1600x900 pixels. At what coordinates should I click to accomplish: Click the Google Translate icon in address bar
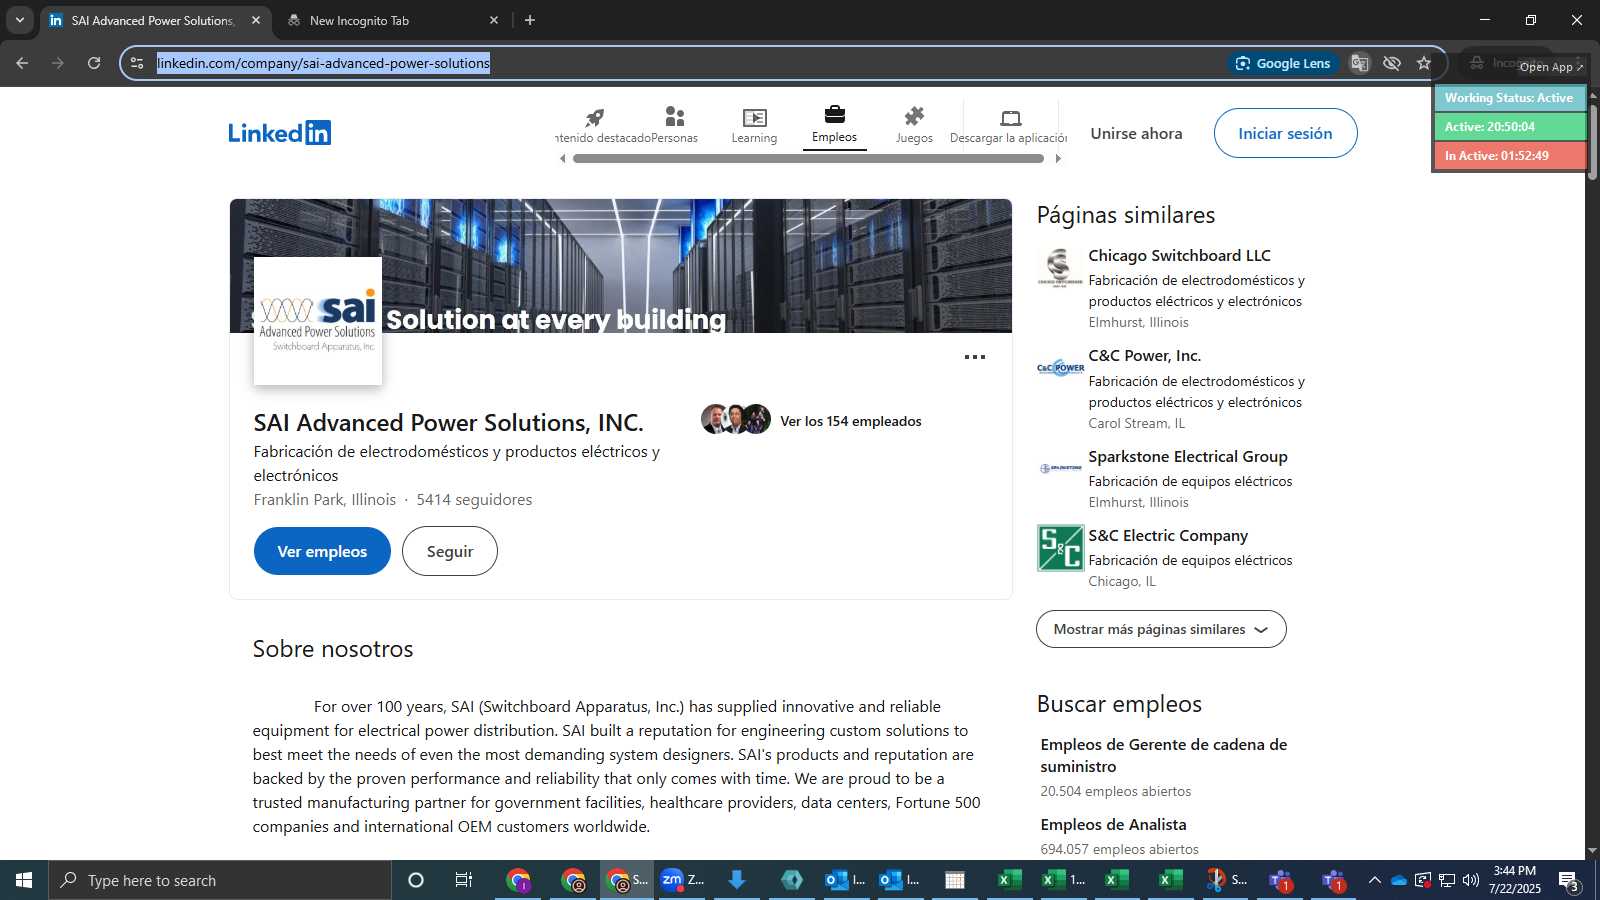click(x=1359, y=63)
